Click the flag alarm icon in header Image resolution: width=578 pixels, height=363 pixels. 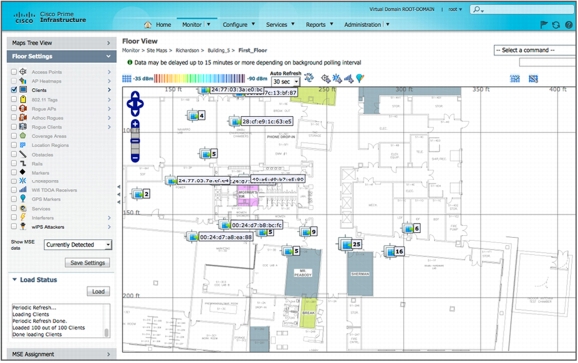[x=543, y=25]
